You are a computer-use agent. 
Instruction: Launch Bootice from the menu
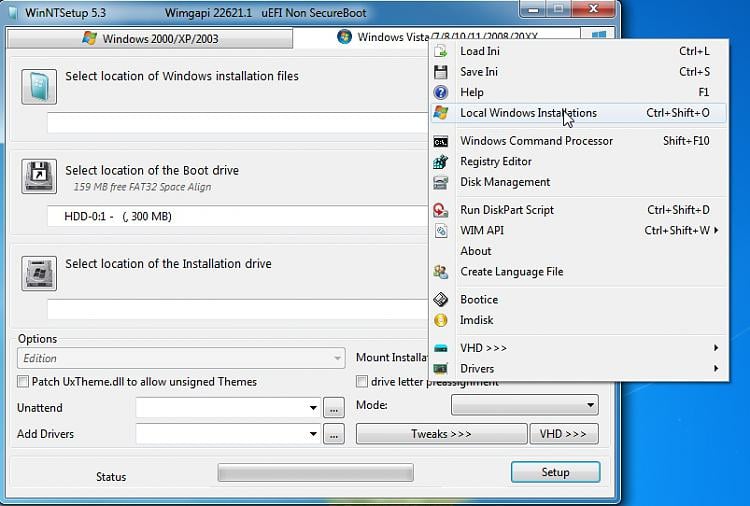[x=579, y=299]
